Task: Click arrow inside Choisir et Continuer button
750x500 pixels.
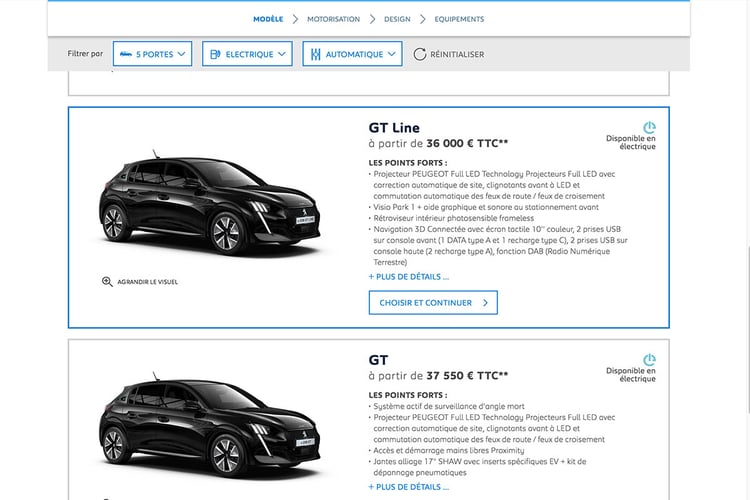Action: pyautogui.click(x=485, y=302)
